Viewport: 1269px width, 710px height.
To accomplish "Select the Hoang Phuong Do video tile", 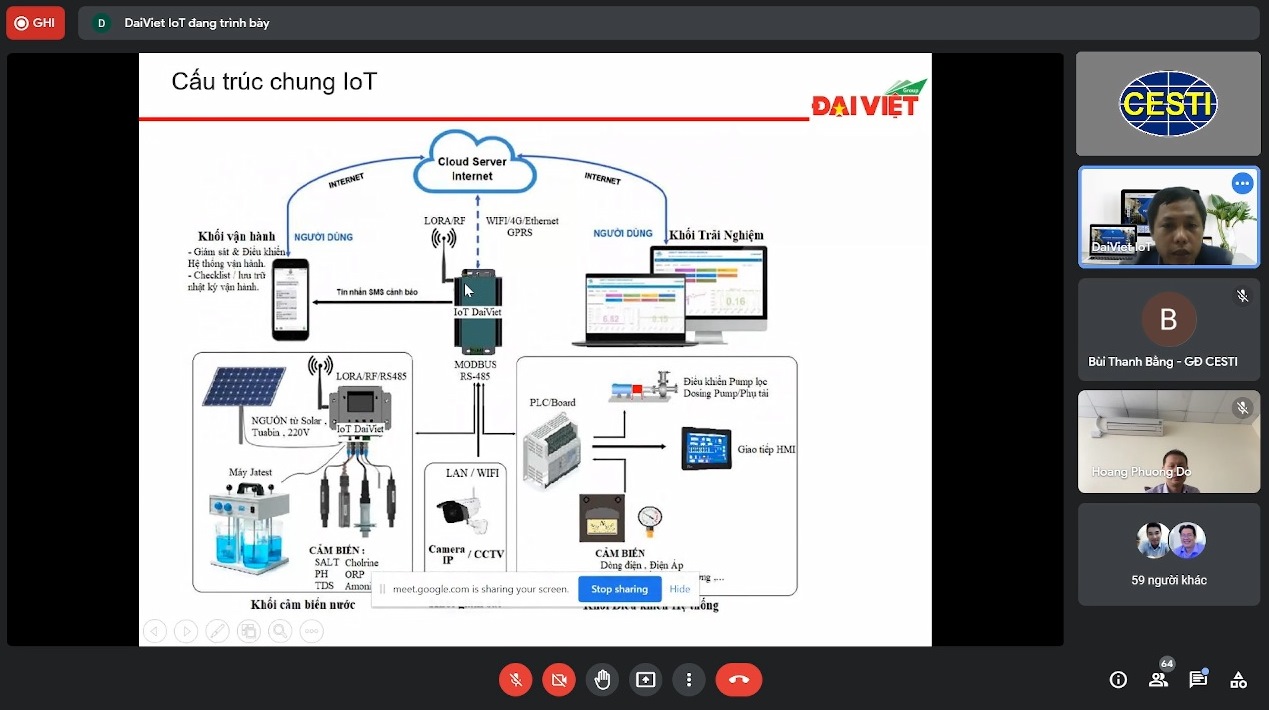I will (1168, 442).
